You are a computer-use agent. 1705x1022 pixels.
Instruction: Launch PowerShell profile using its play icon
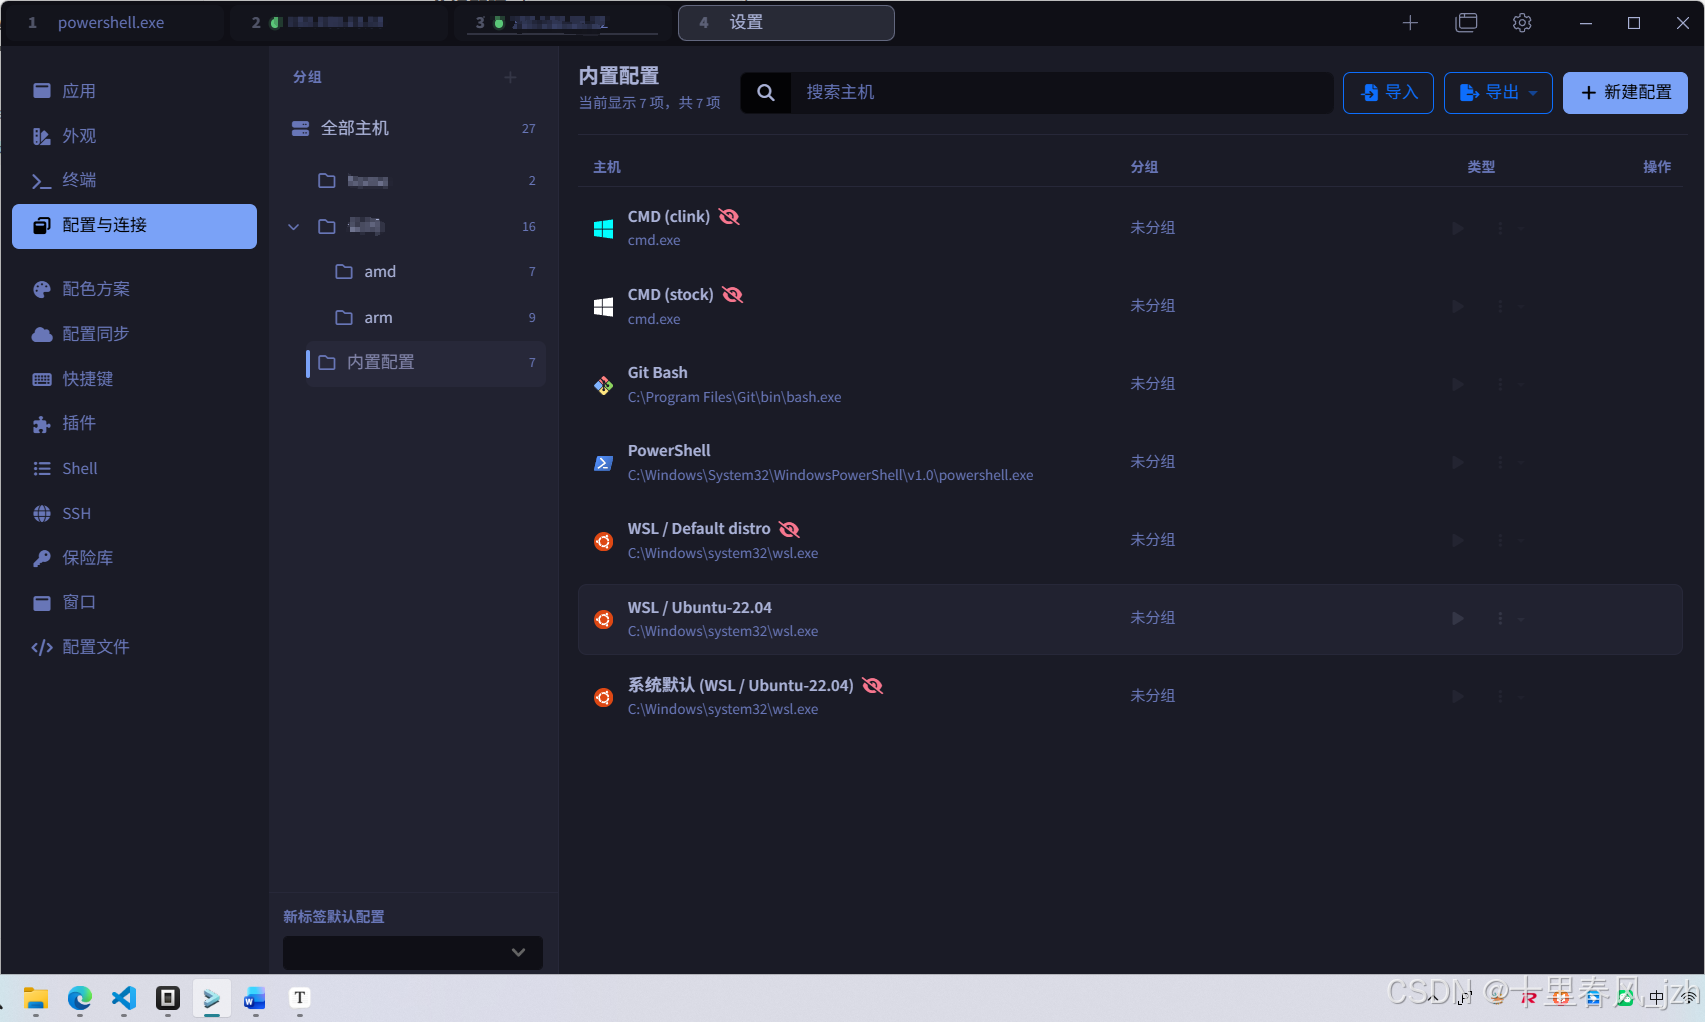(1458, 462)
